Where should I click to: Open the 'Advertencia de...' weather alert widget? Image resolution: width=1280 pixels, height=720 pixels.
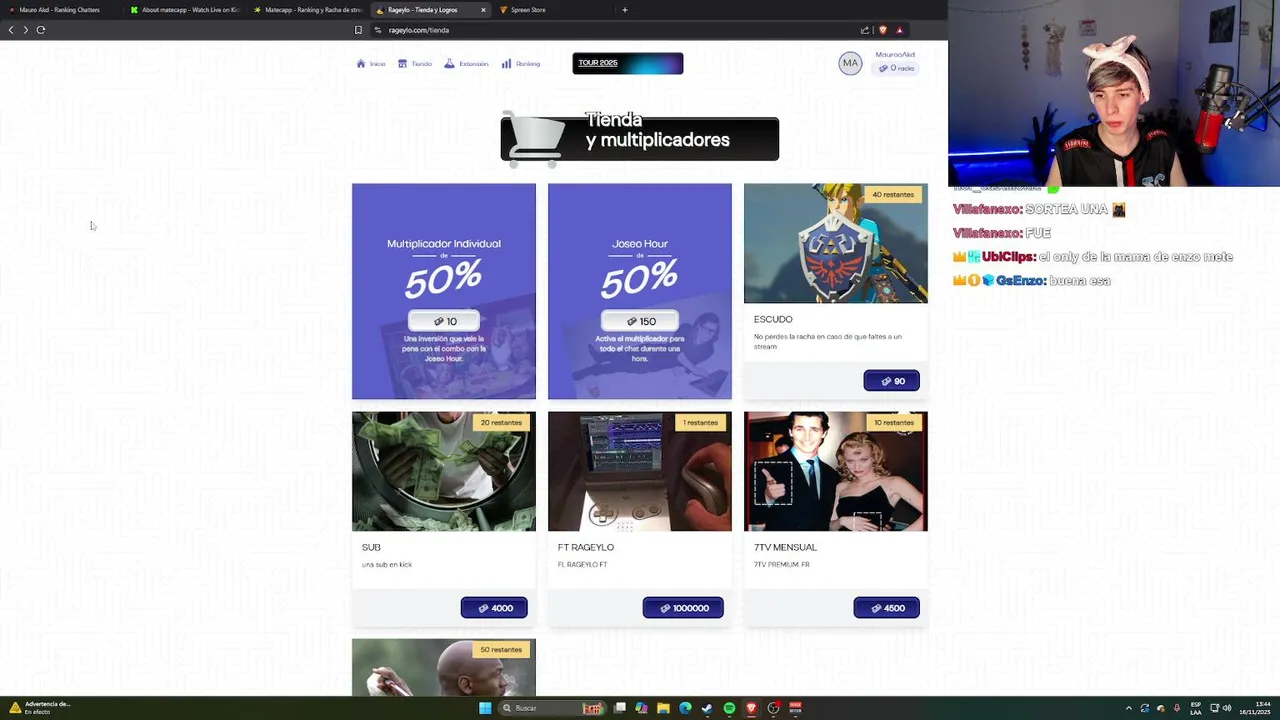click(40, 708)
